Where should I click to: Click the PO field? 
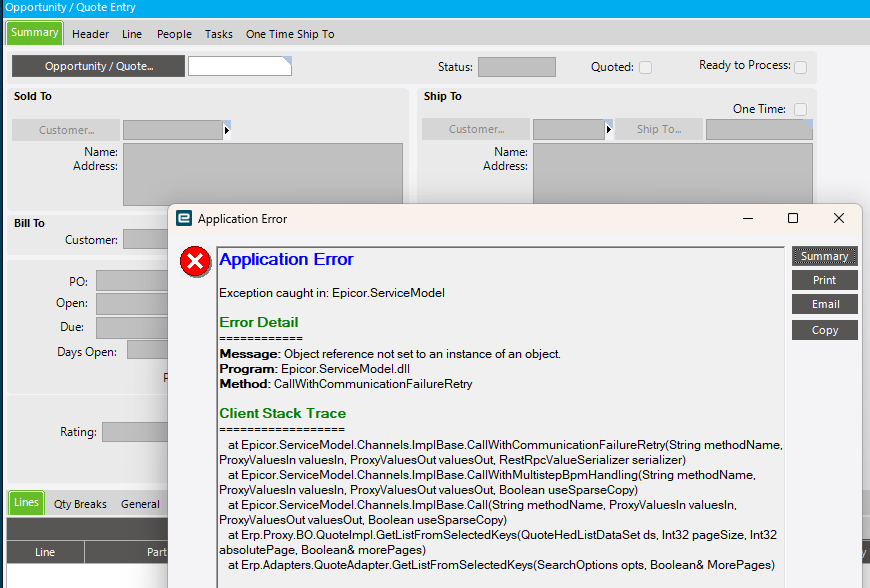pyautogui.click(x=132, y=281)
